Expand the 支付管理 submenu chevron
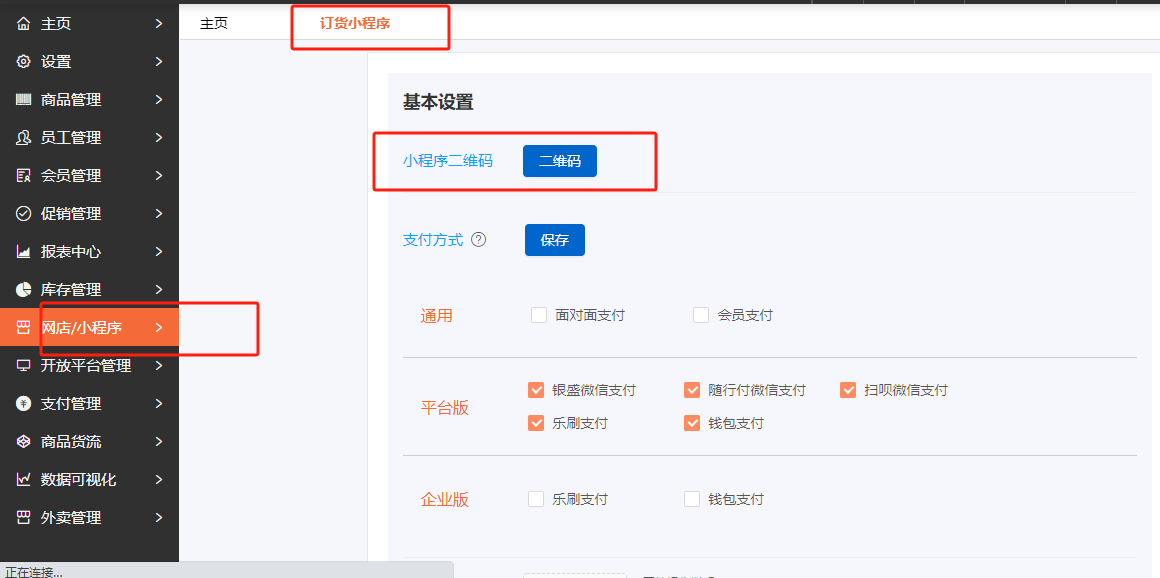Screen dimensions: 1160x578 [x=159, y=403]
